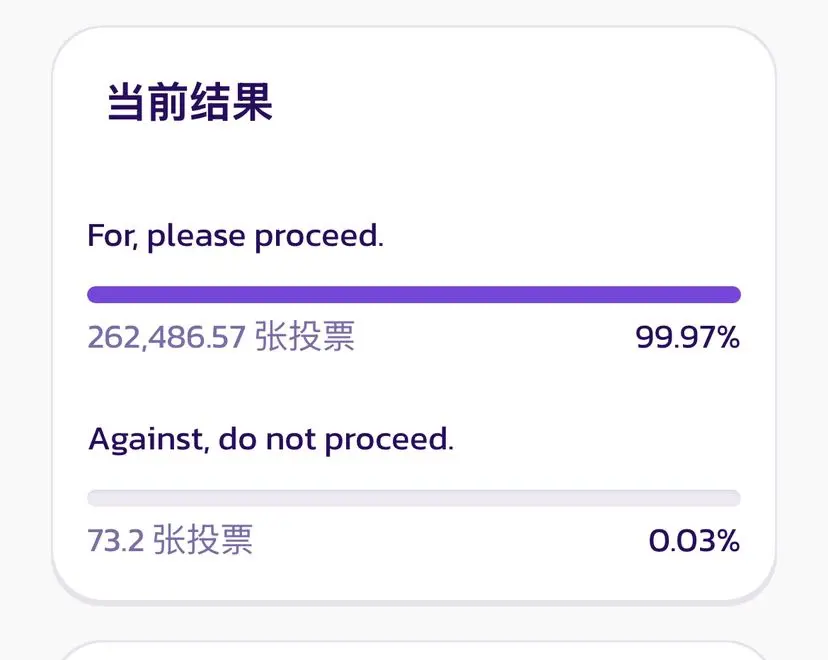Click the "73.2 张投票" vote count
Image resolution: width=828 pixels, height=660 pixels.
coord(170,541)
